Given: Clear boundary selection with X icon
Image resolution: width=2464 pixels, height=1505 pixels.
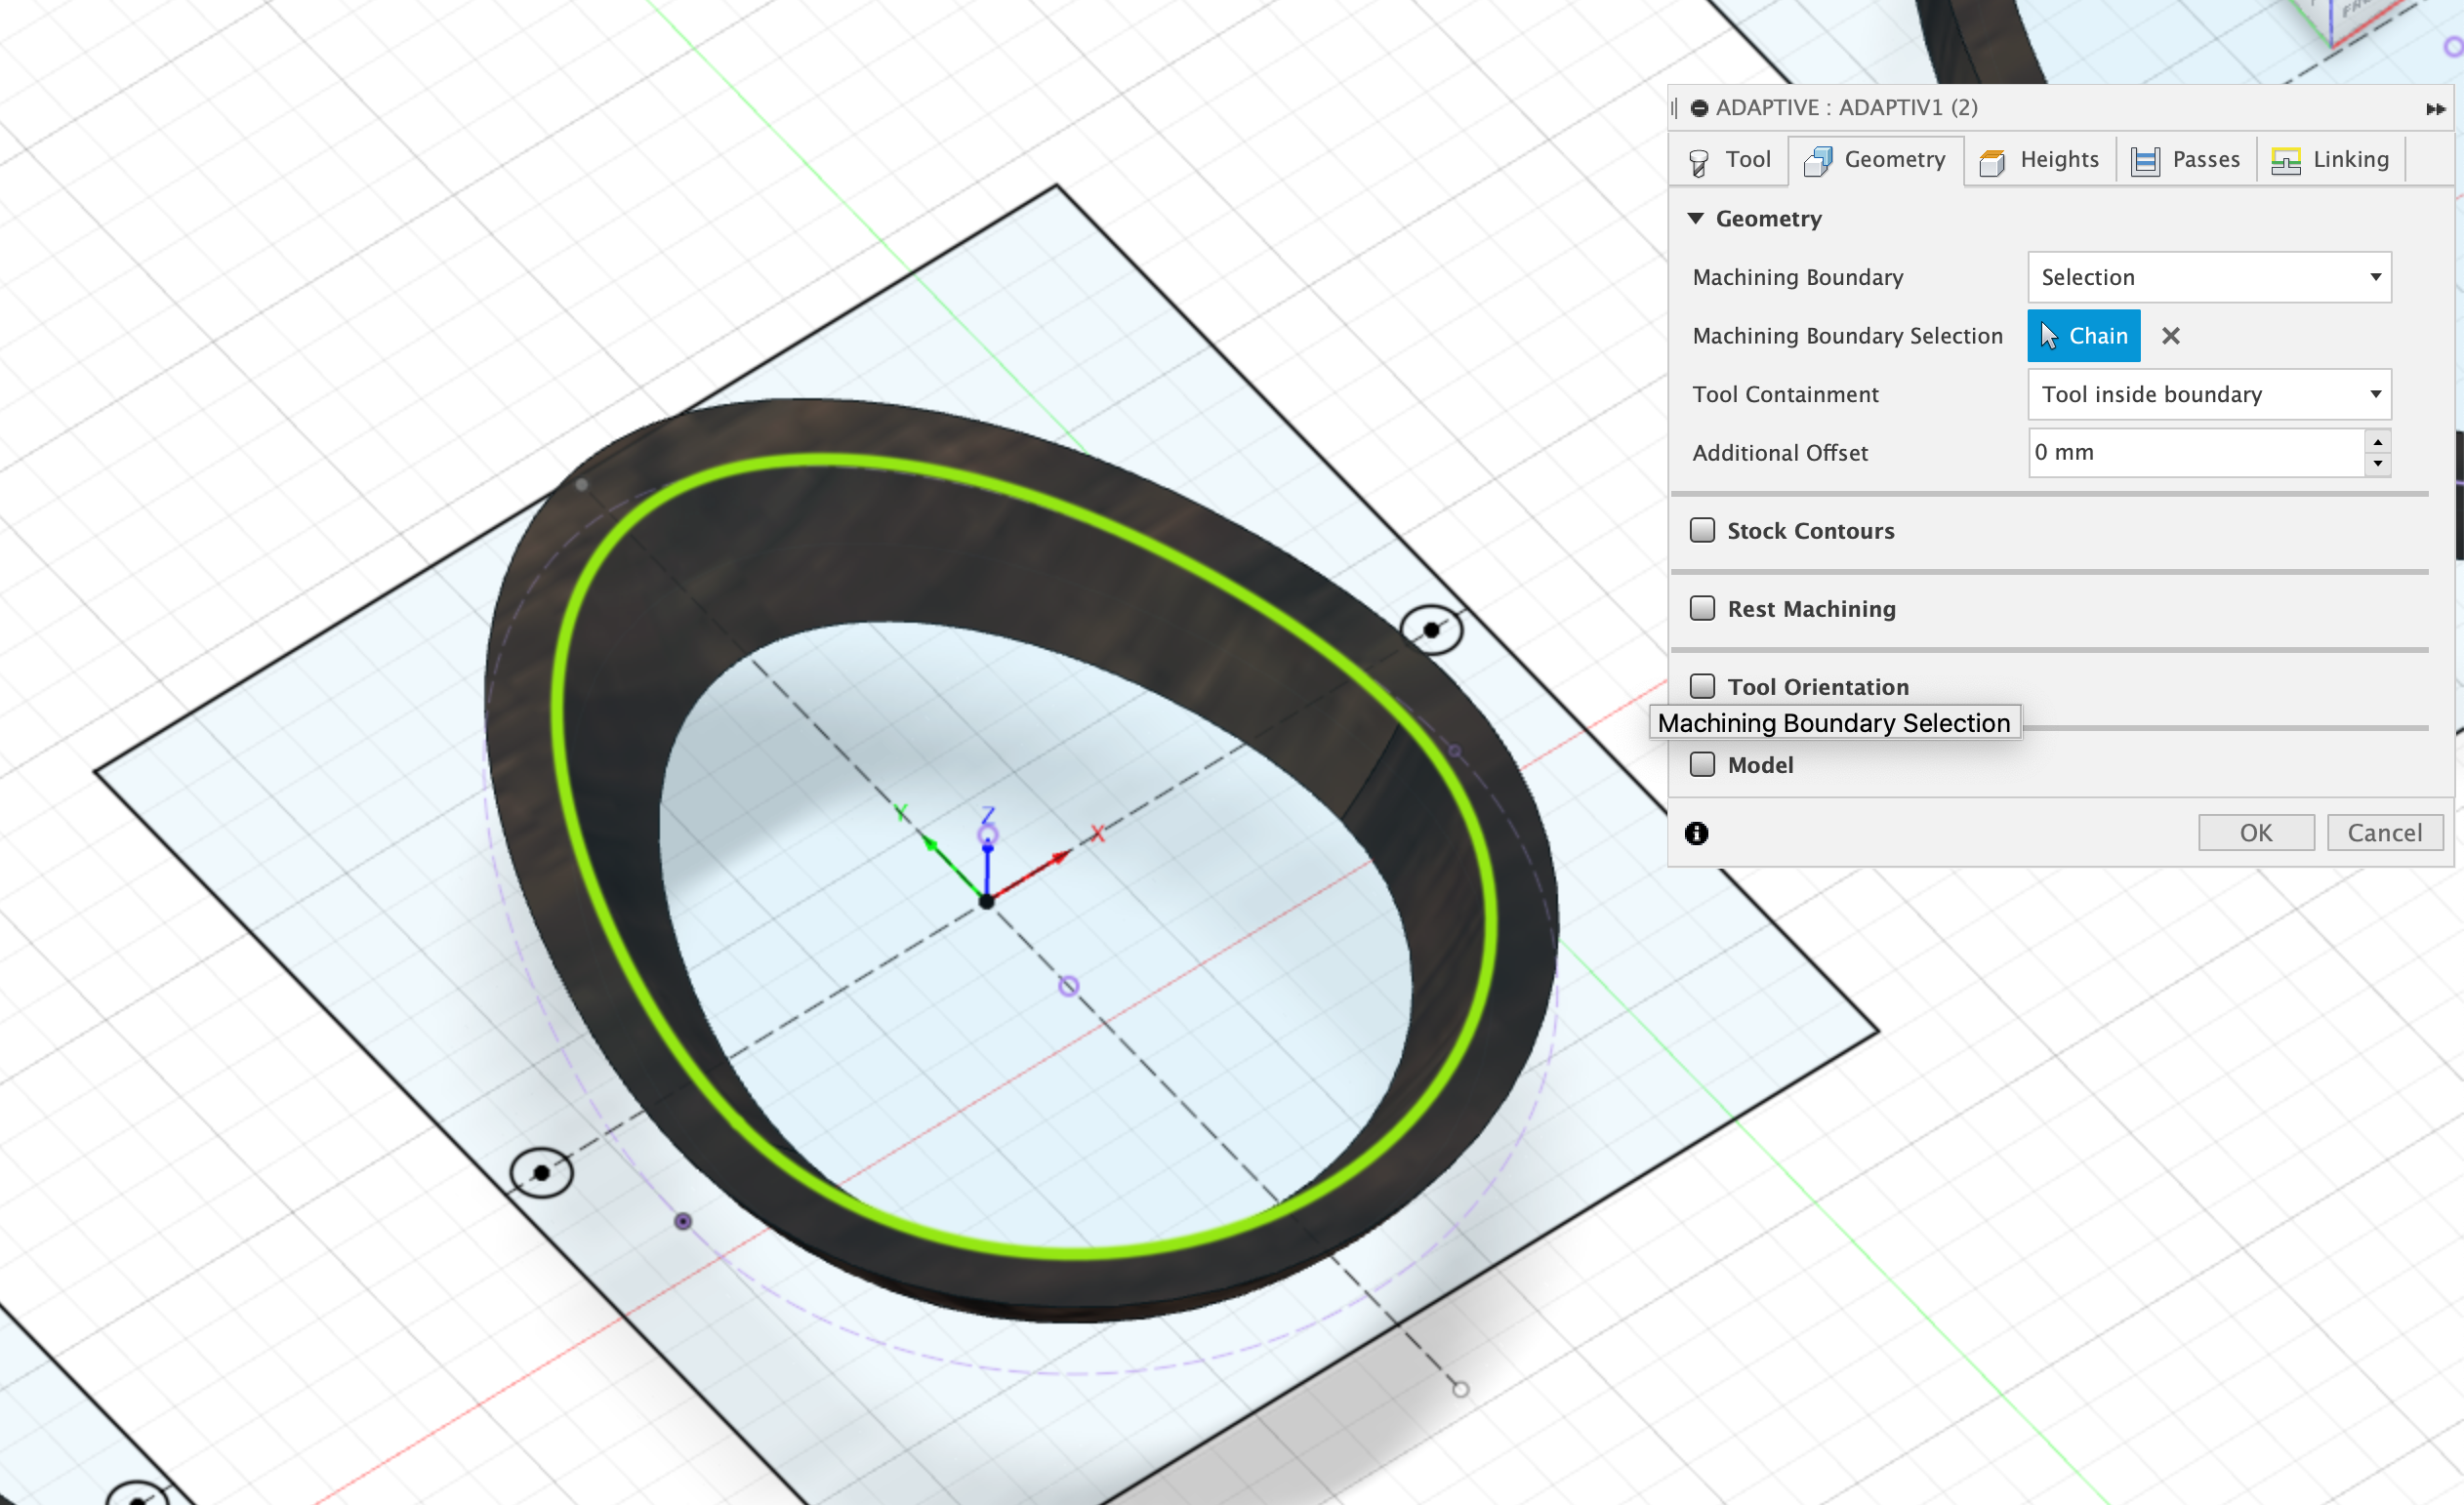Looking at the screenshot, I should (2170, 336).
